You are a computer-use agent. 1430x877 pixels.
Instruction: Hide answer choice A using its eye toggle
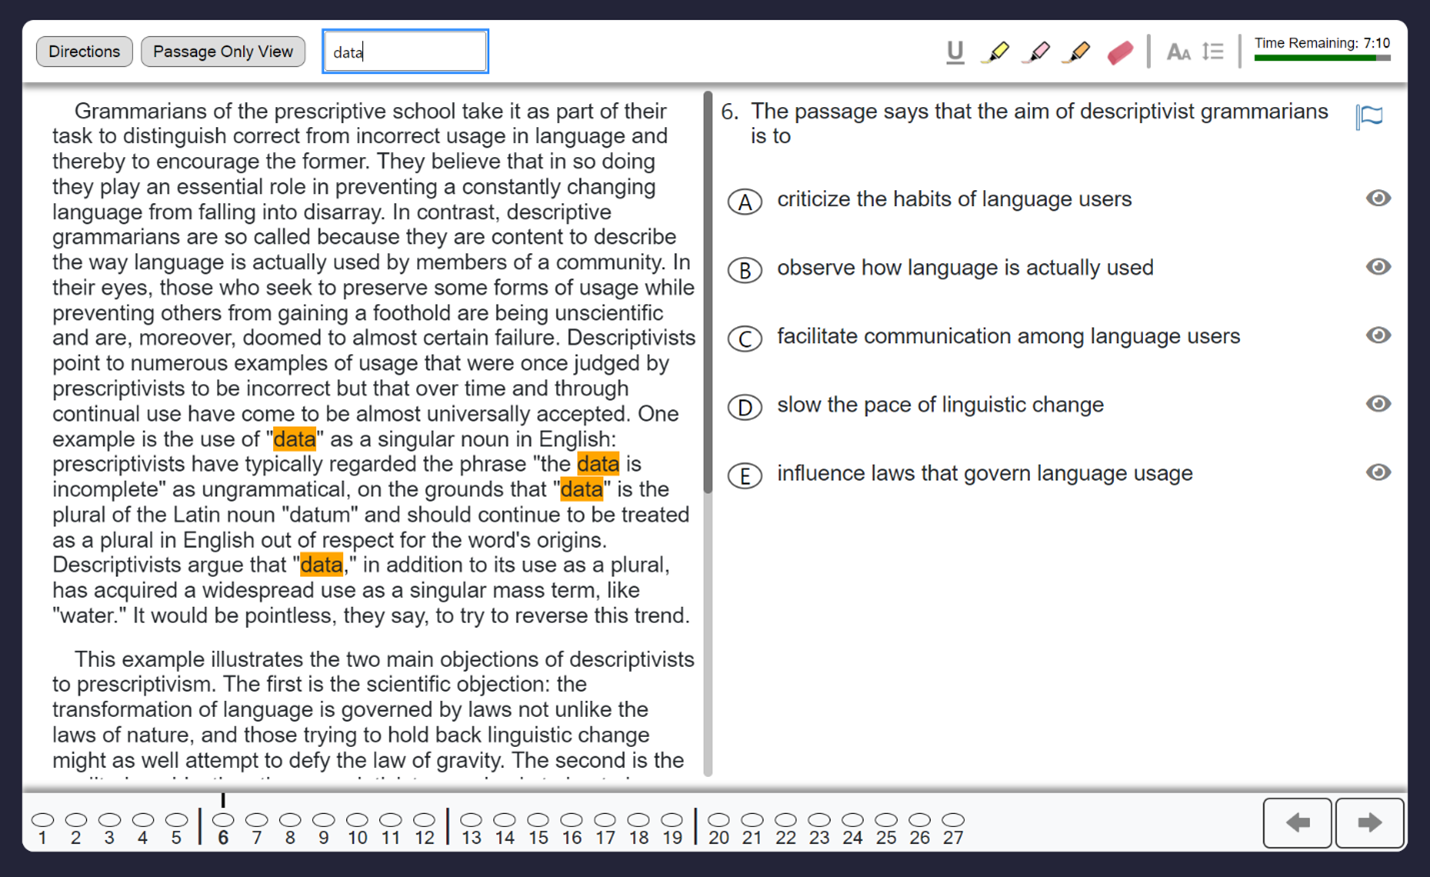pyautogui.click(x=1378, y=198)
